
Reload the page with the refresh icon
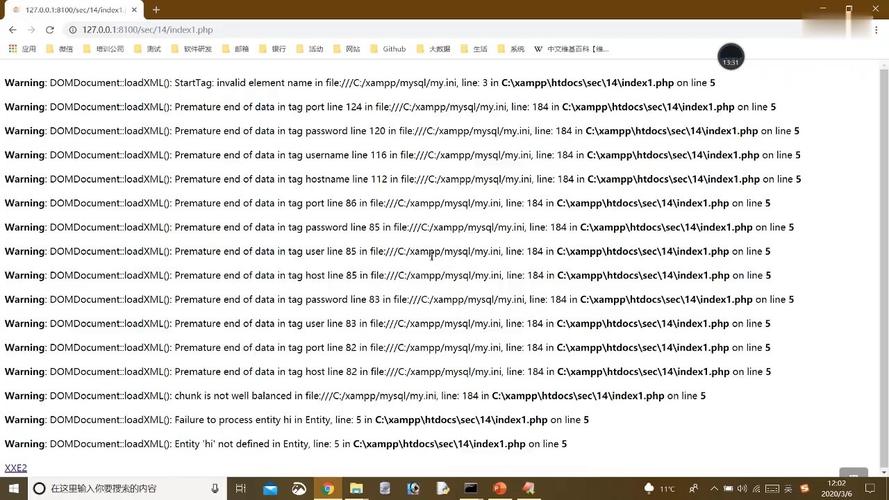[50, 30]
